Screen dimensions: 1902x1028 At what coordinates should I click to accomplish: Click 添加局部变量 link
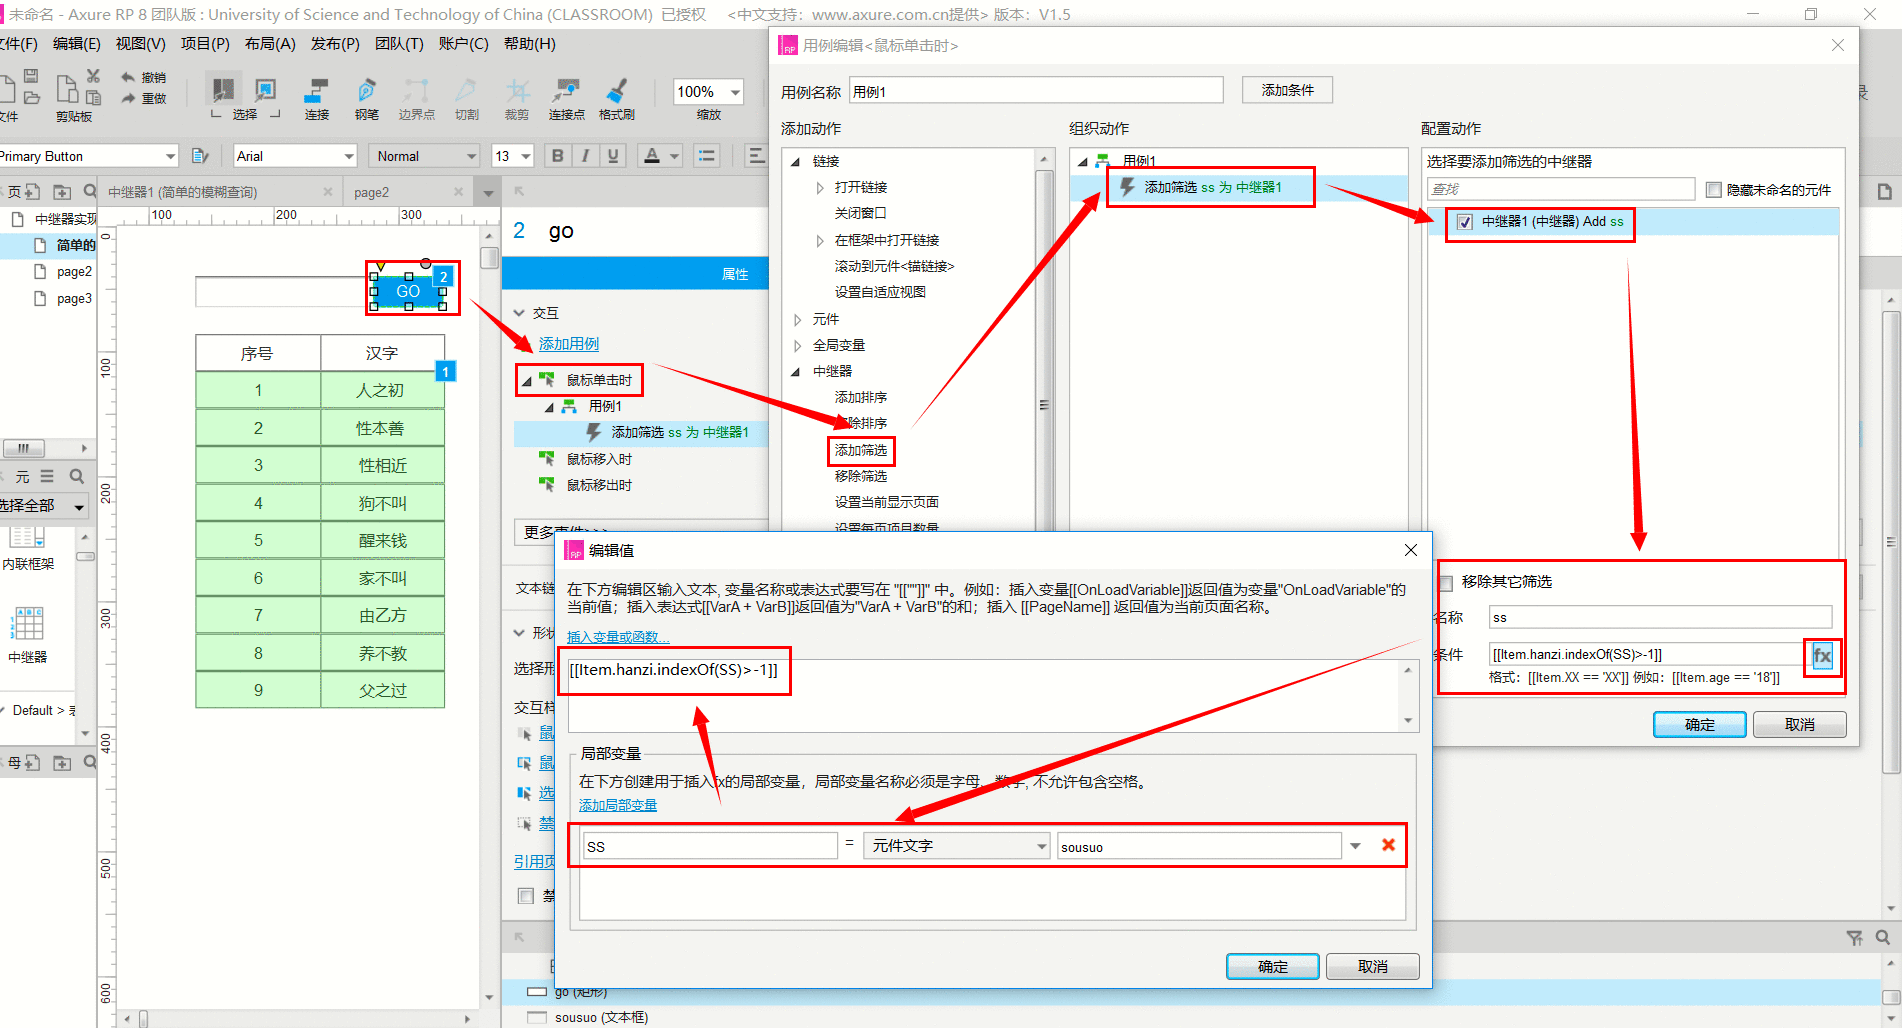(618, 805)
